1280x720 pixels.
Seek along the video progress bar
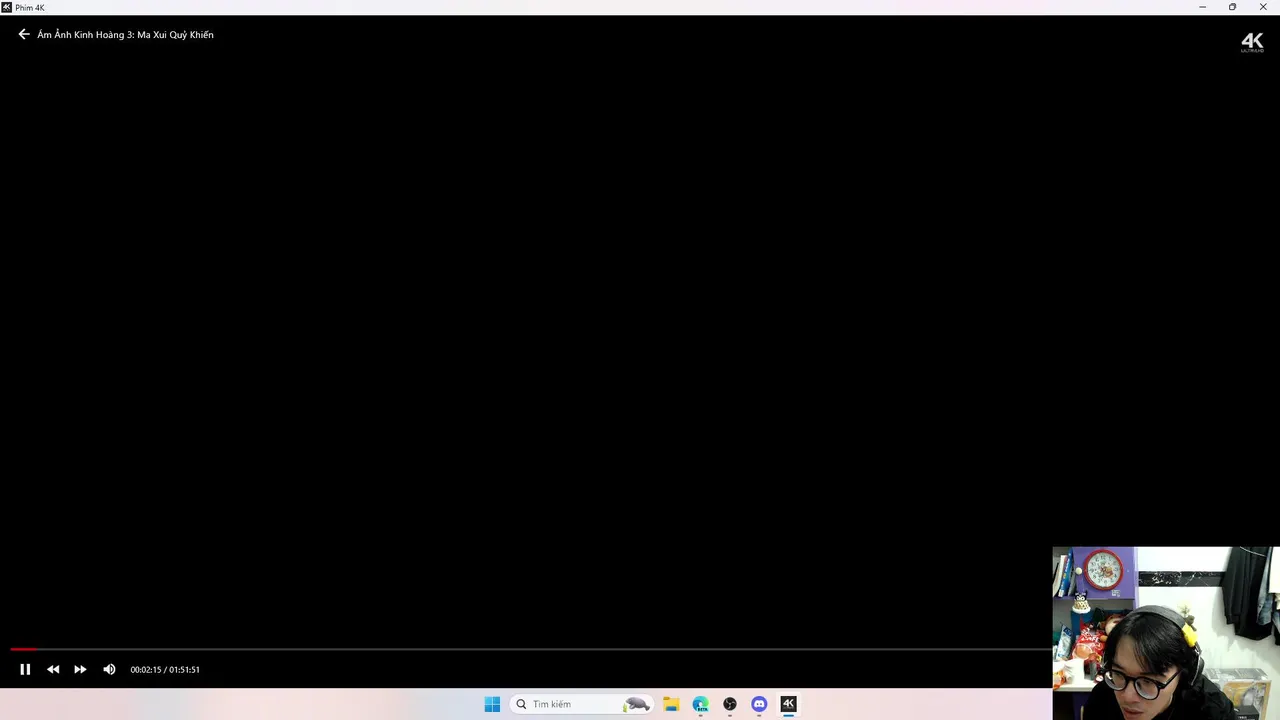pyautogui.click(x=530, y=649)
